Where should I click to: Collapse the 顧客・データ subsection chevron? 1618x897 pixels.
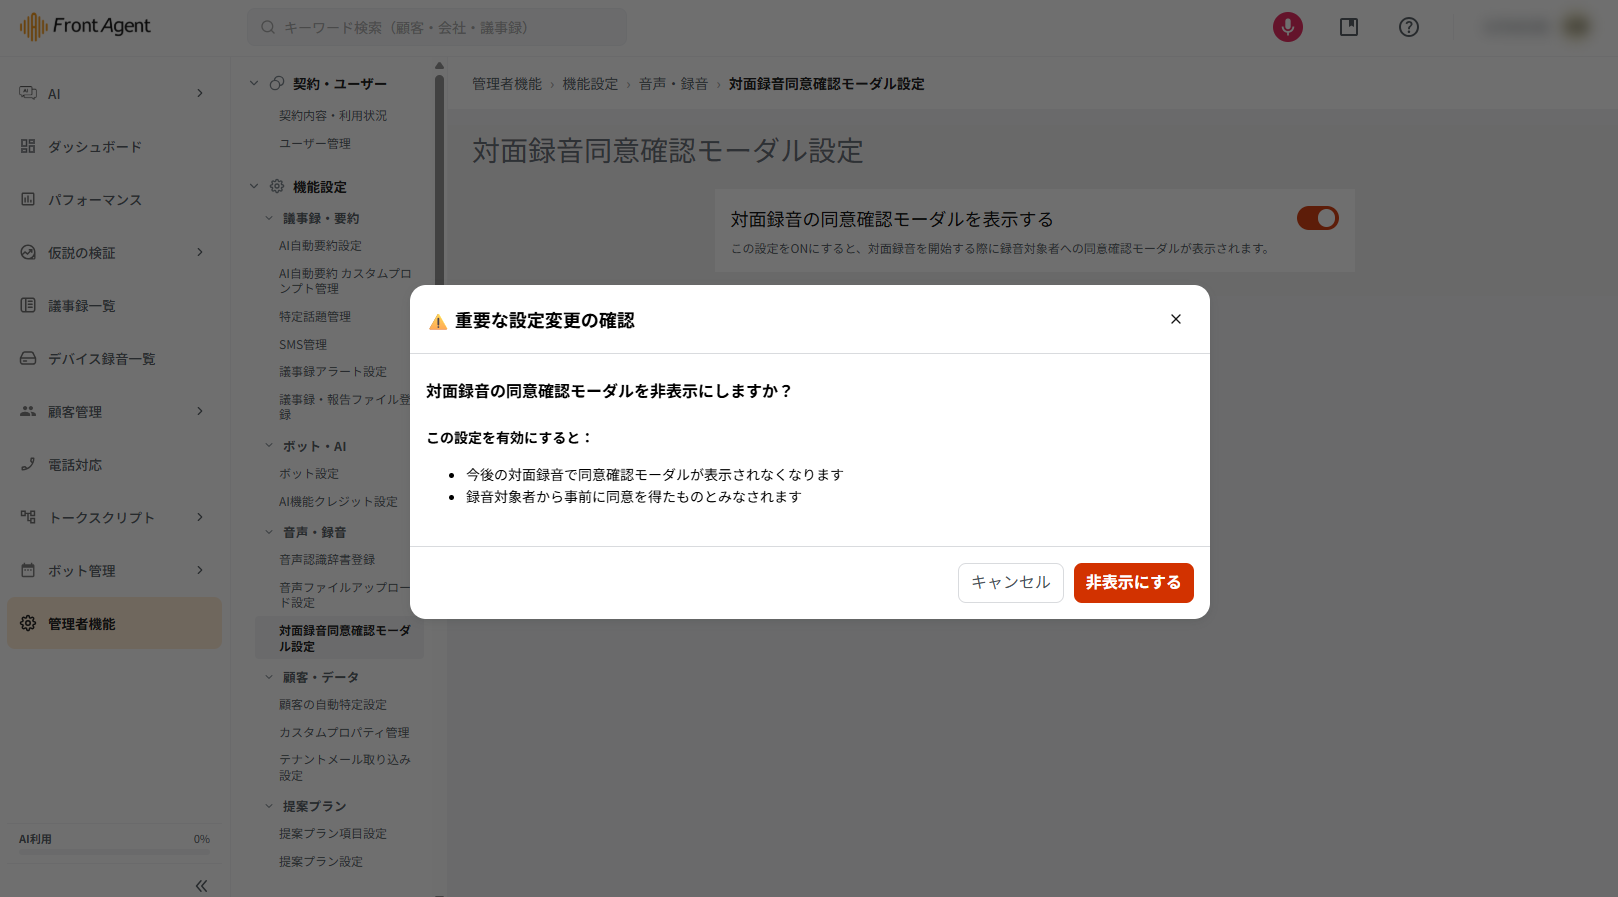click(269, 677)
